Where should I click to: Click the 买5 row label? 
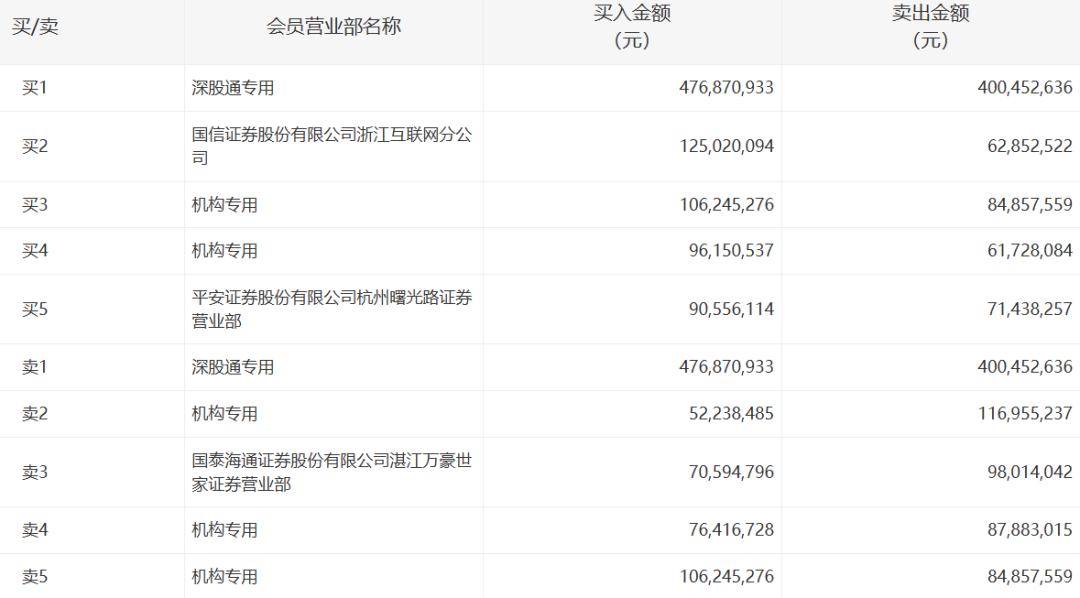[x=35, y=309]
